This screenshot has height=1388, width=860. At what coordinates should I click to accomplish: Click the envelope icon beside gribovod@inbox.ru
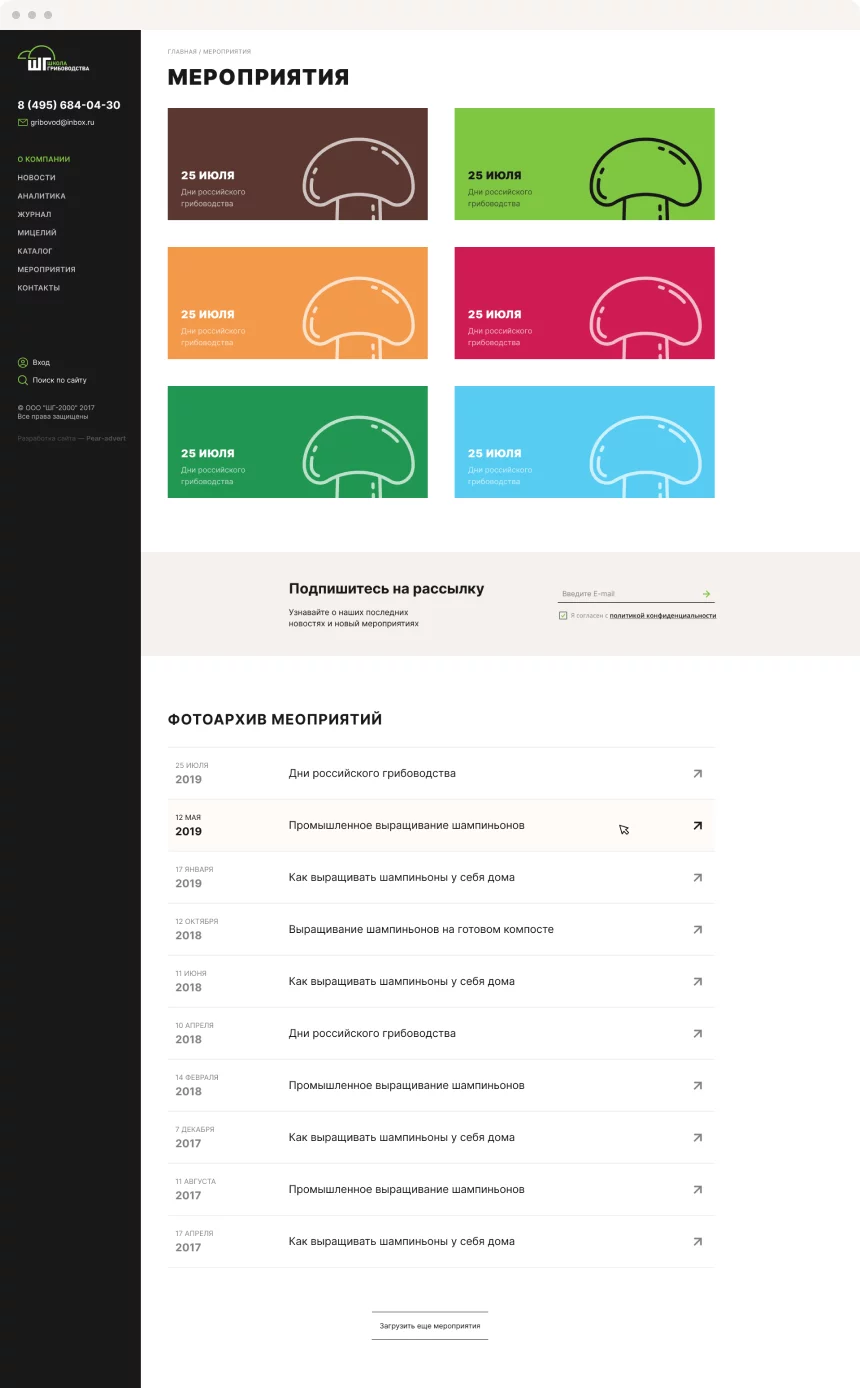pos(22,122)
